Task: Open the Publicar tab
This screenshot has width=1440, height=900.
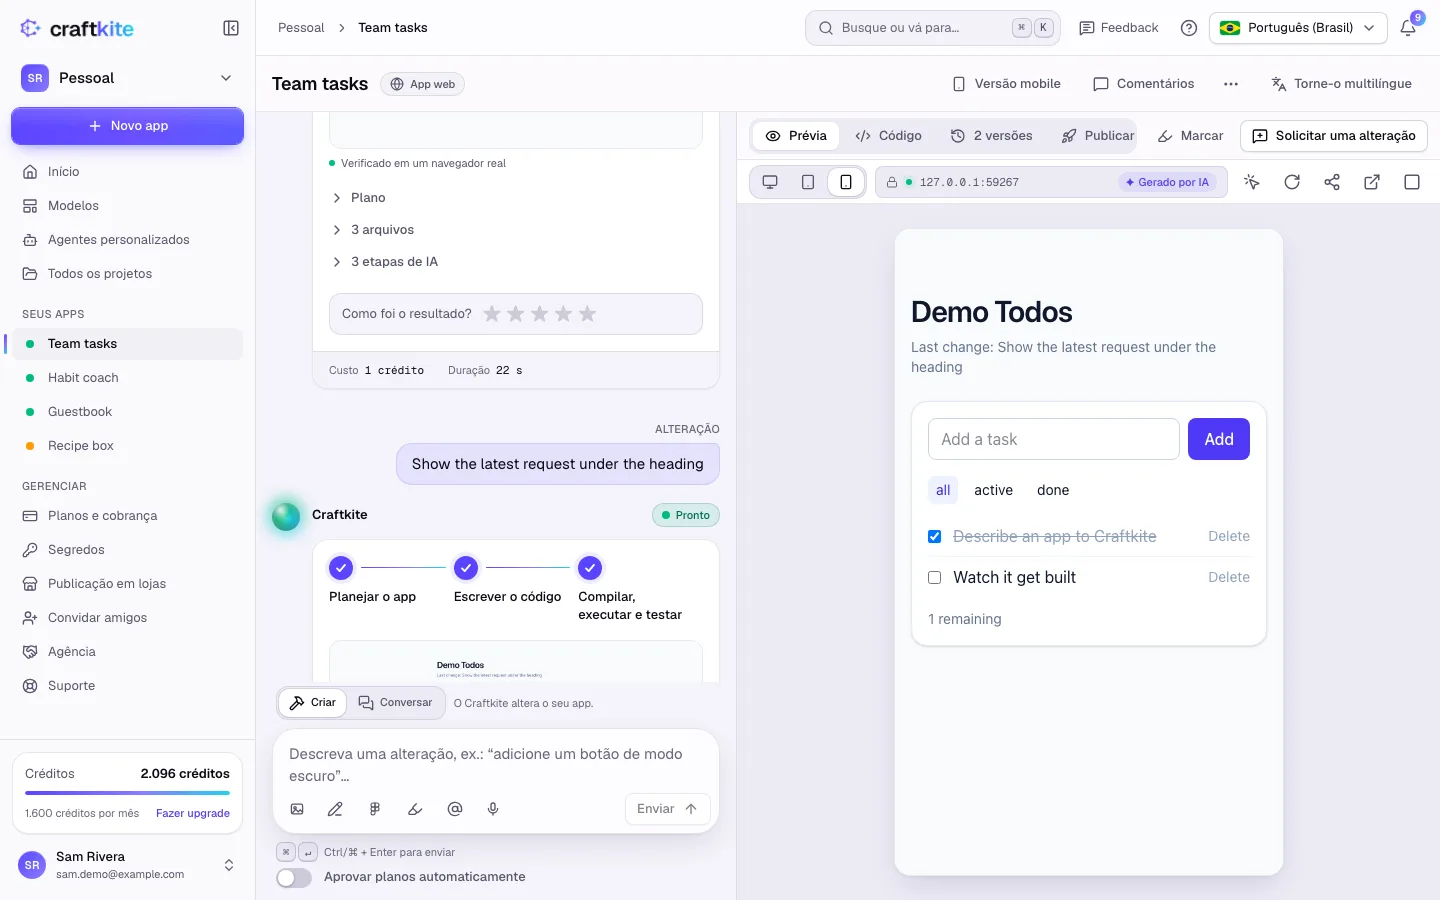Action: [1098, 136]
